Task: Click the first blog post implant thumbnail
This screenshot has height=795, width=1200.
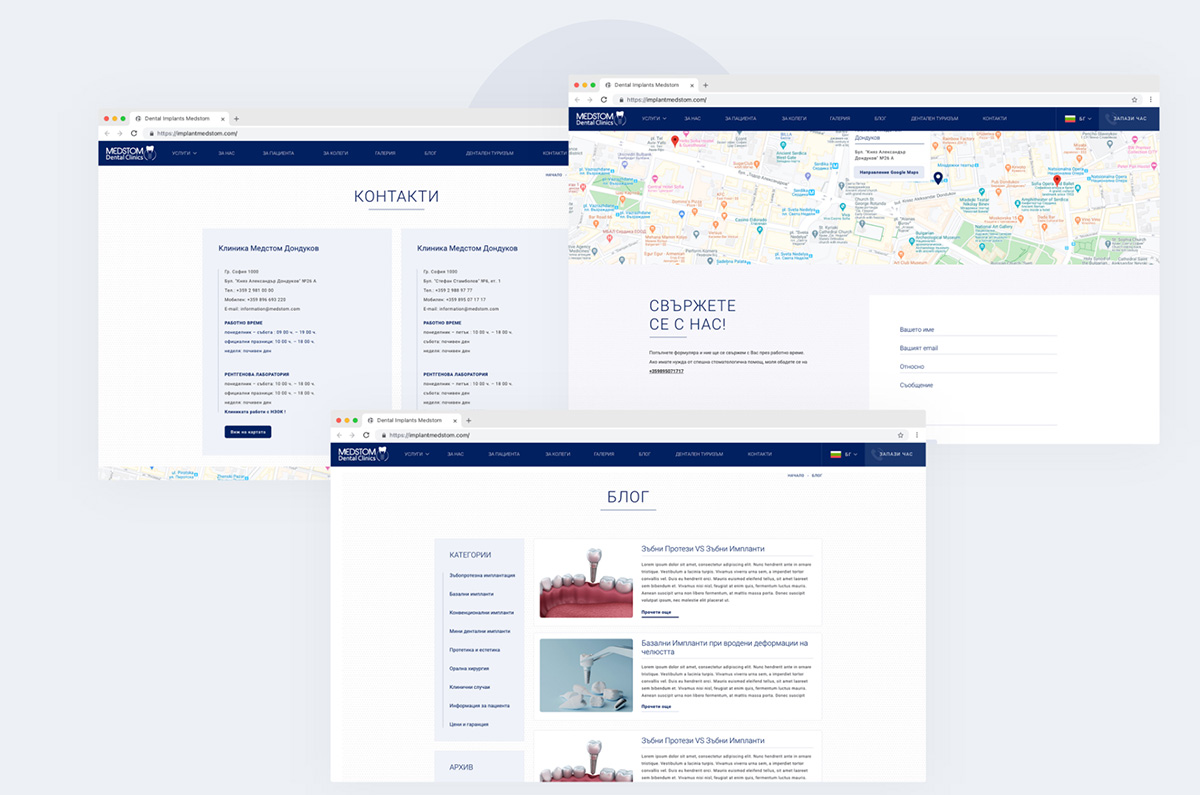Action: [x=586, y=581]
